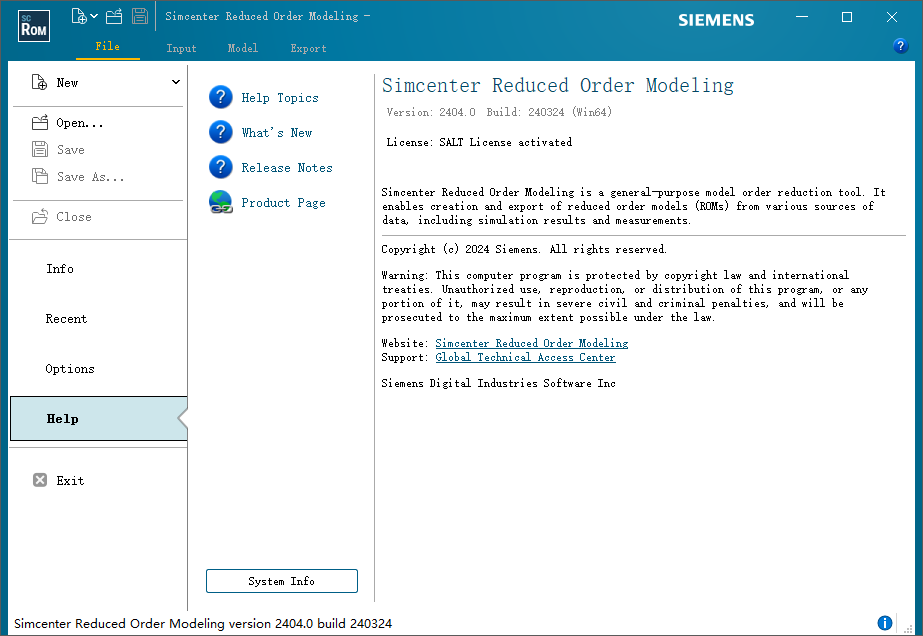This screenshot has width=923, height=636.
Task: Click the info icon in status bar
Action: (x=885, y=623)
